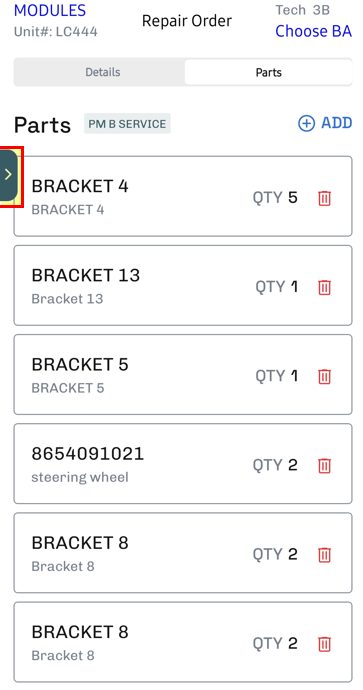Open the BRACKET 4 part card
The height and width of the screenshot is (690, 363).
[183, 196]
